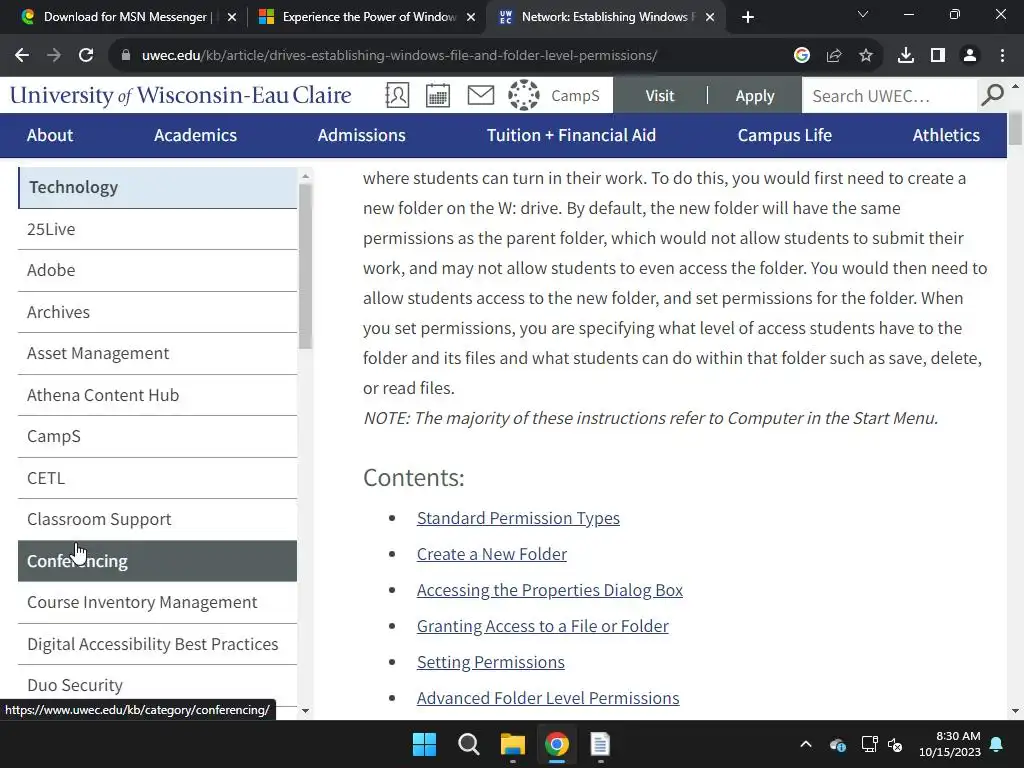Image resolution: width=1024 pixels, height=768 pixels.
Task: Click the University of Wisconsin-Eau Claire logo
Action: coord(180,95)
